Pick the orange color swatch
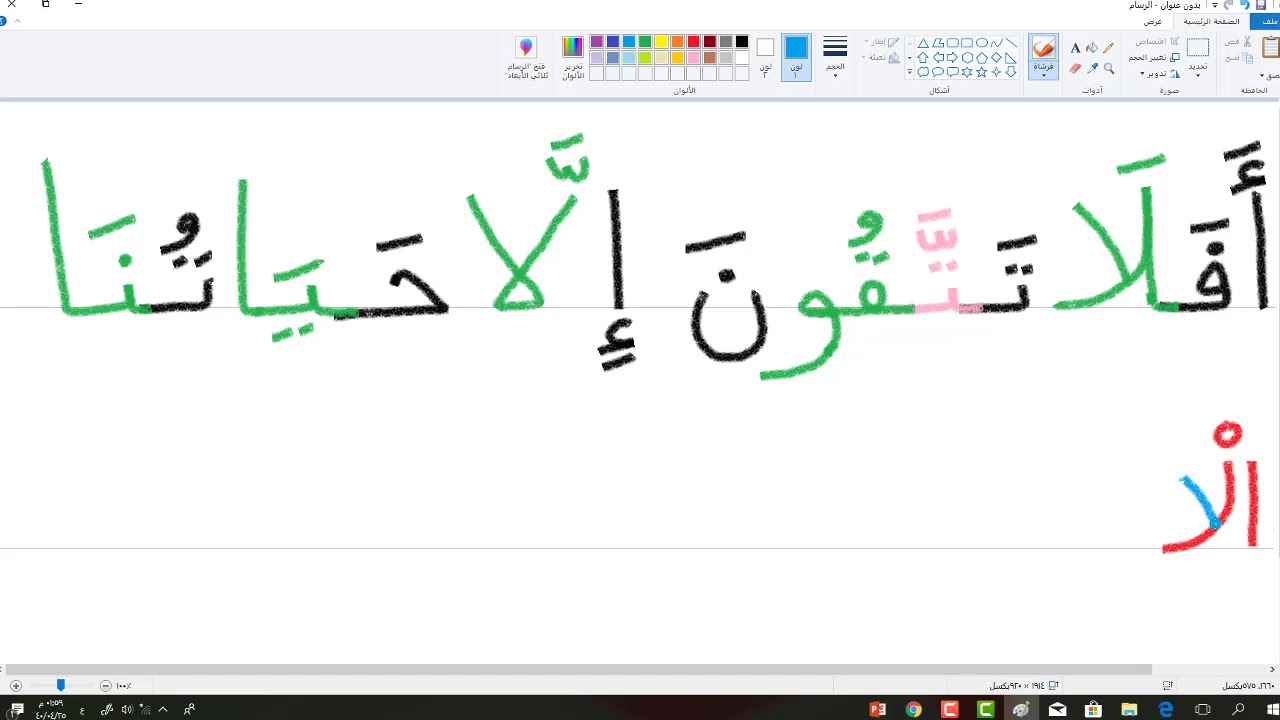This screenshot has width=1280, height=720. coord(677,42)
